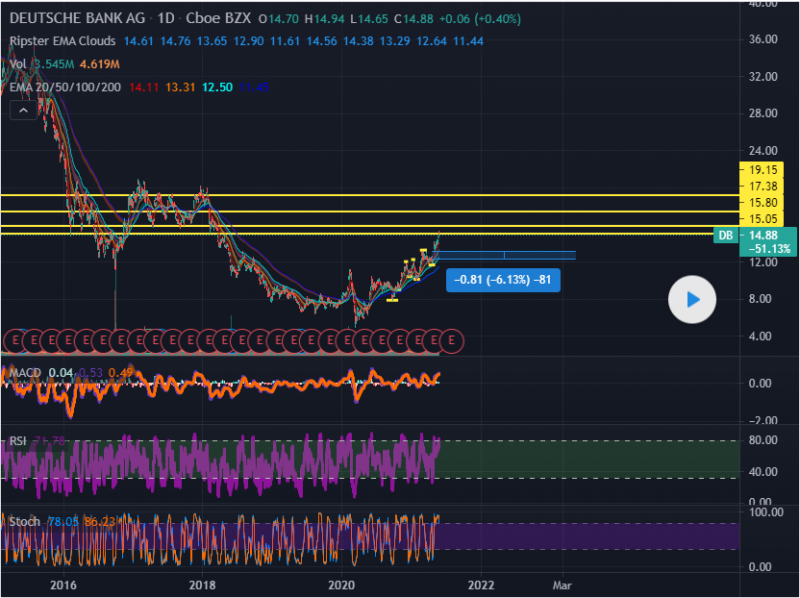Click the rightmost earnings E marker
The width and height of the screenshot is (800, 598).
point(452,341)
